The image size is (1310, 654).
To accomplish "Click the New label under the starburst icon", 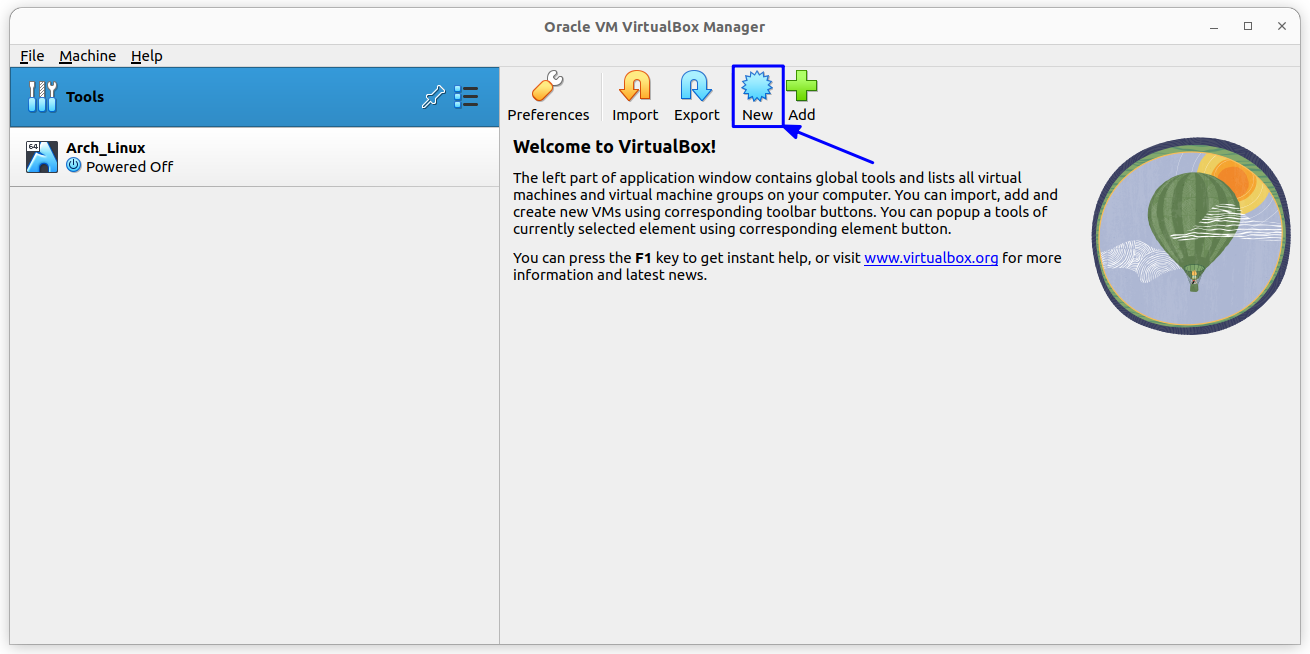I will pyautogui.click(x=757, y=114).
